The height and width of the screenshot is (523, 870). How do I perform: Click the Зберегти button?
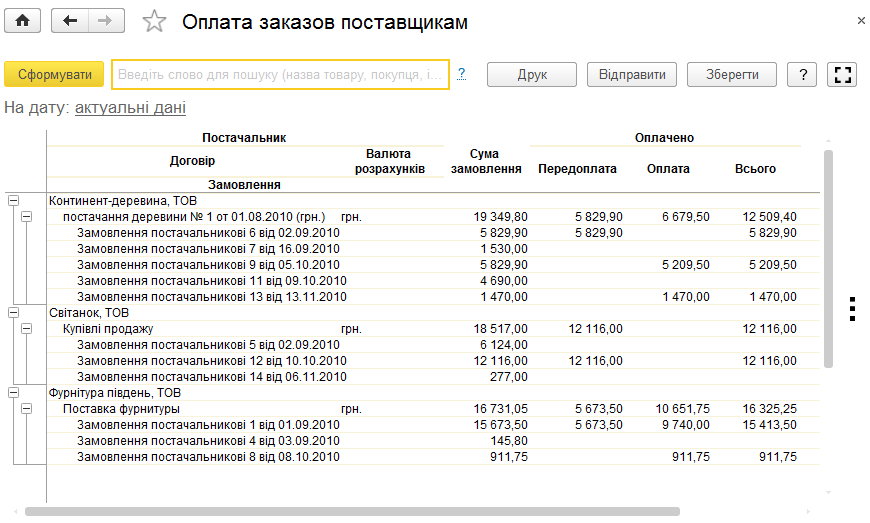tap(732, 74)
